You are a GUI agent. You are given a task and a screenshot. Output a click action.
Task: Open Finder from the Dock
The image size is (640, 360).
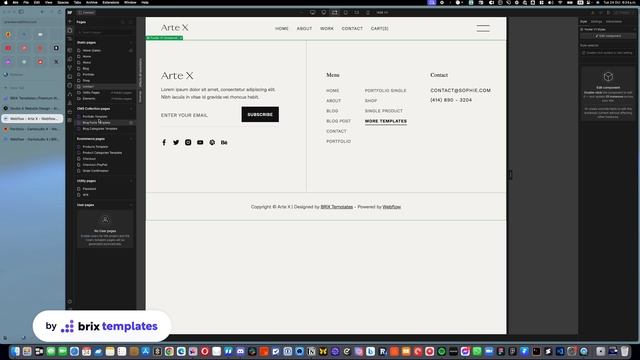[x=15, y=351]
